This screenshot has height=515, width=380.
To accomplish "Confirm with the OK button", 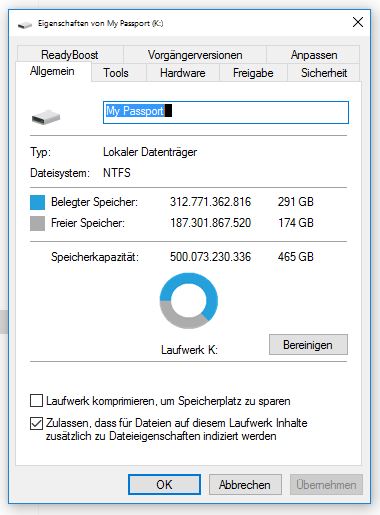I will pos(164,484).
